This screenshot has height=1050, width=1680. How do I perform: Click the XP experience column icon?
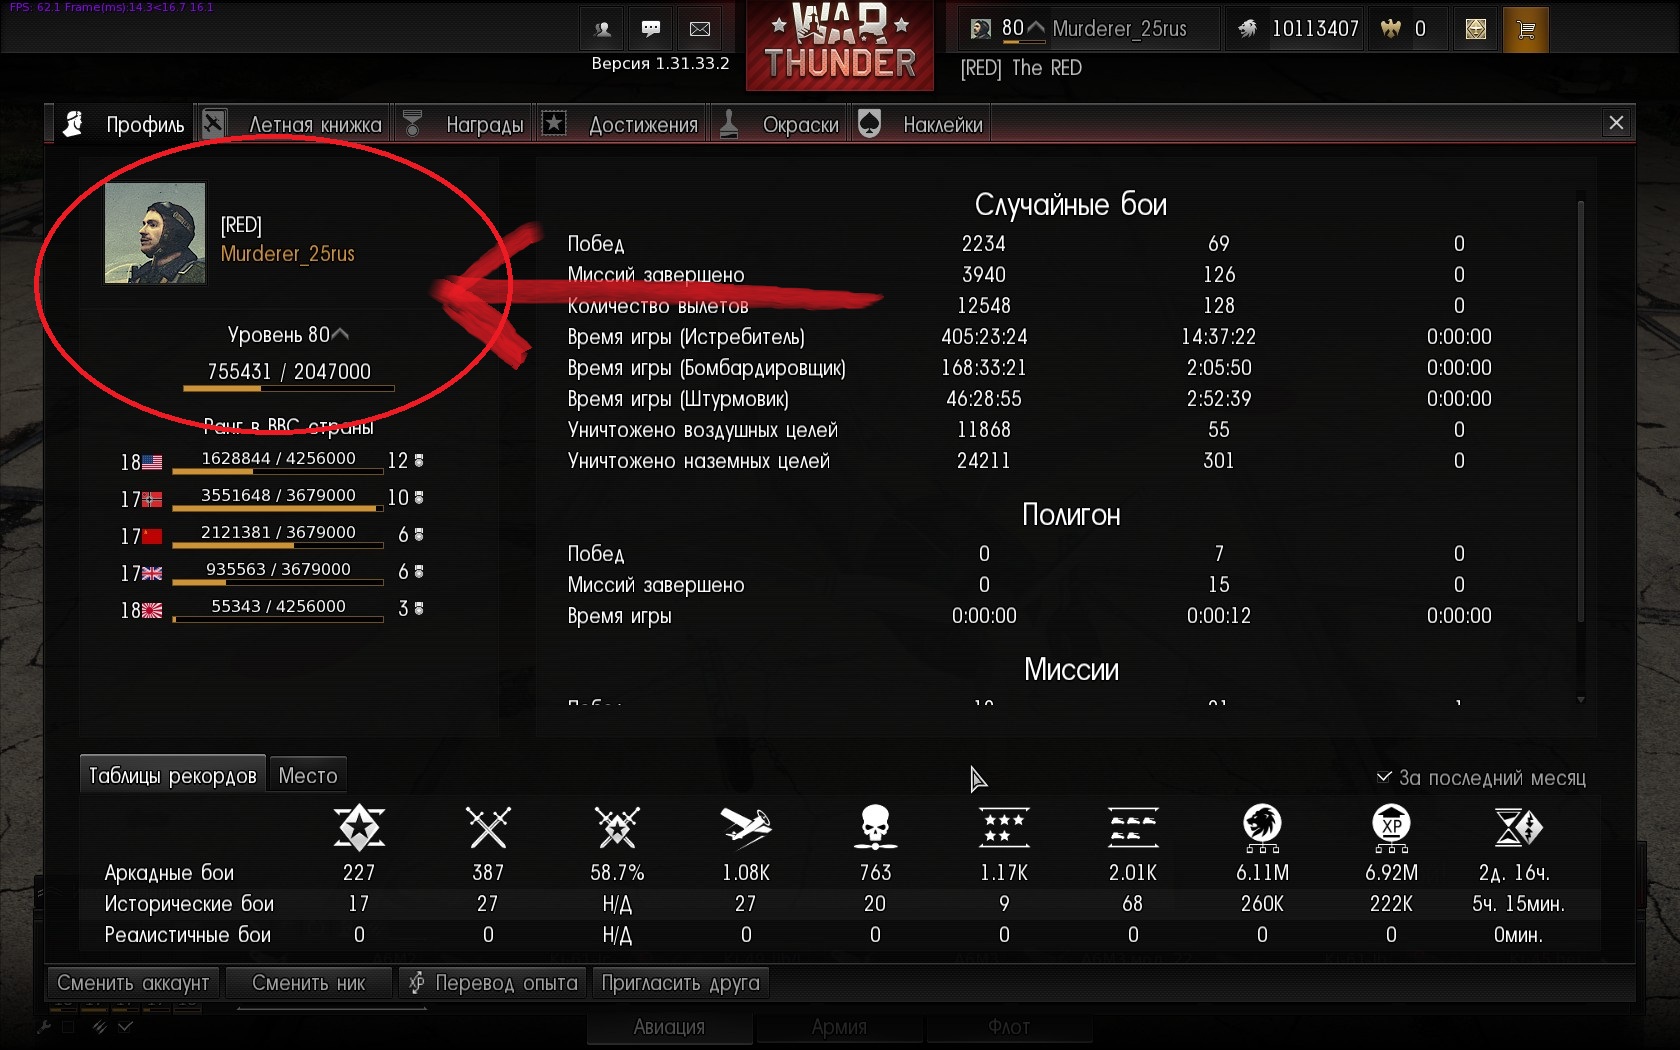1391,828
